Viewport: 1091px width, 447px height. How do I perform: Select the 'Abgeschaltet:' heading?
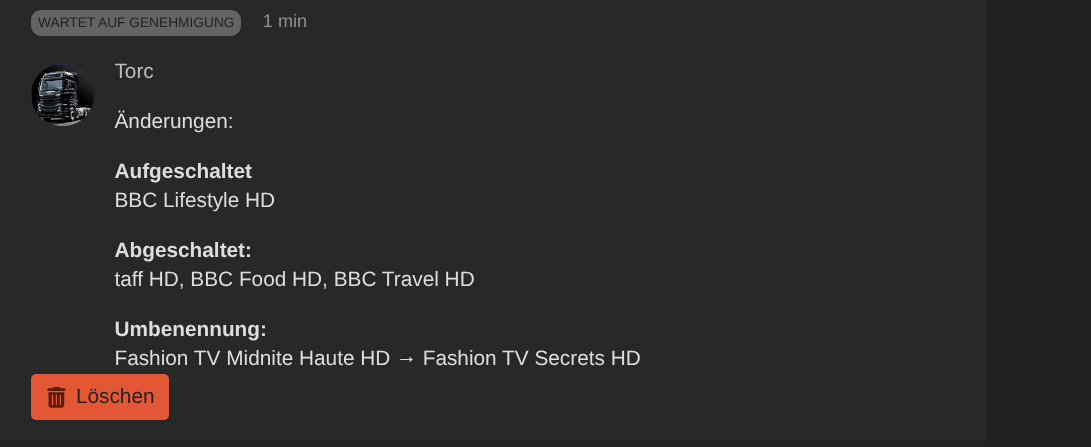[x=183, y=250]
